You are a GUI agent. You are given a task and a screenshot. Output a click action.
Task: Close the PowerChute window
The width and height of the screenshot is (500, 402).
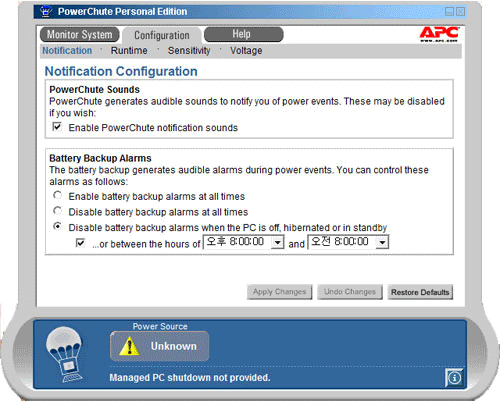(x=460, y=12)
